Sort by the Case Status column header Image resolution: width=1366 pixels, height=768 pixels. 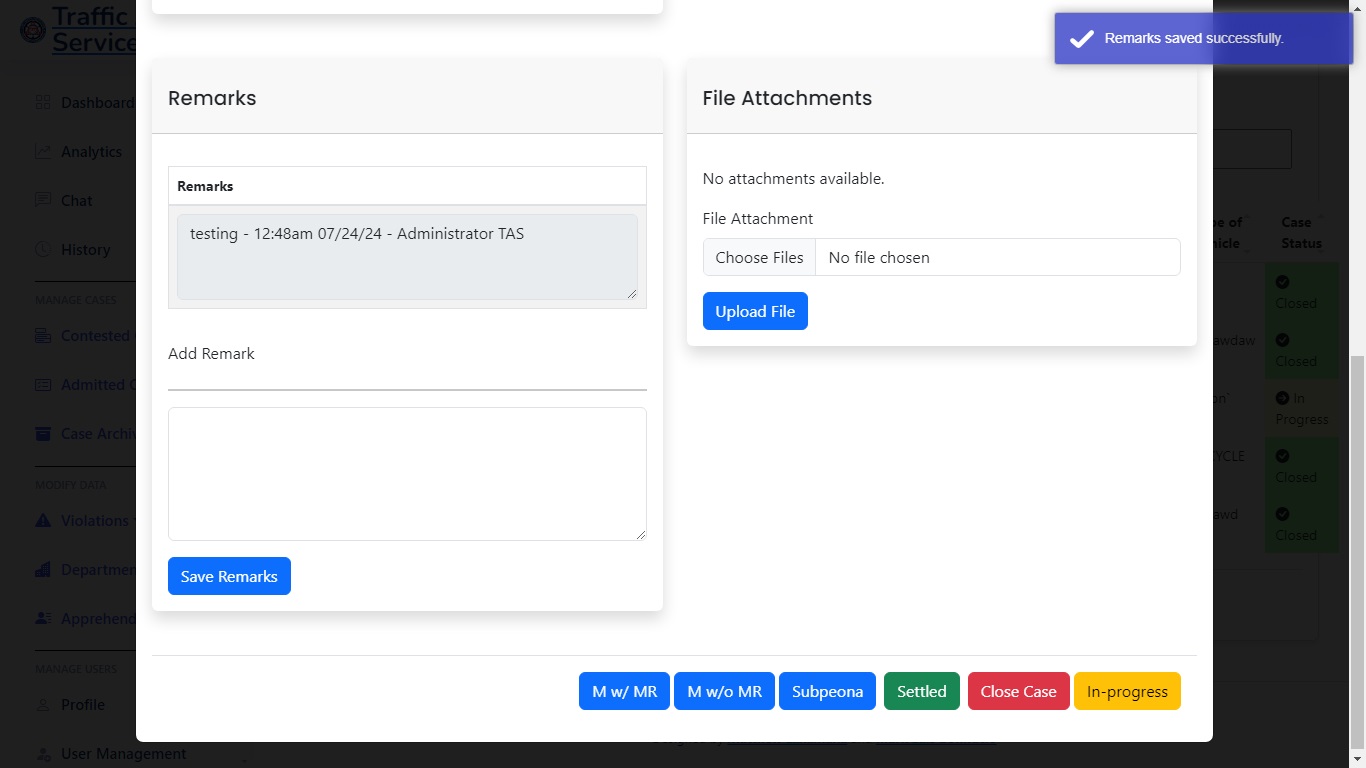click(x=1300, y=232)
